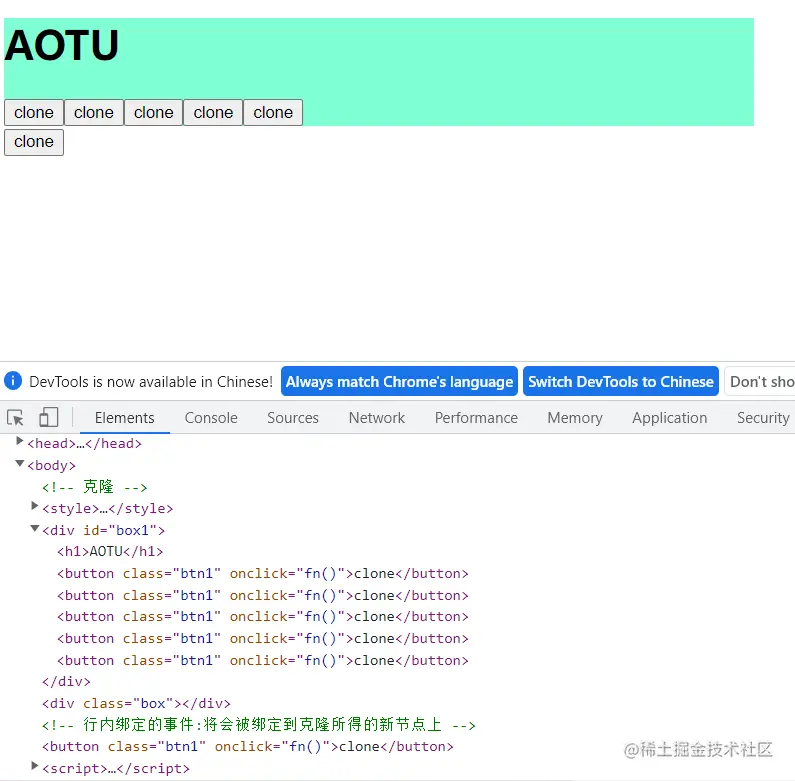Toggle the device toolbar icon
Image resolution: width=795 pixels, height=781 pixels.
49,417
